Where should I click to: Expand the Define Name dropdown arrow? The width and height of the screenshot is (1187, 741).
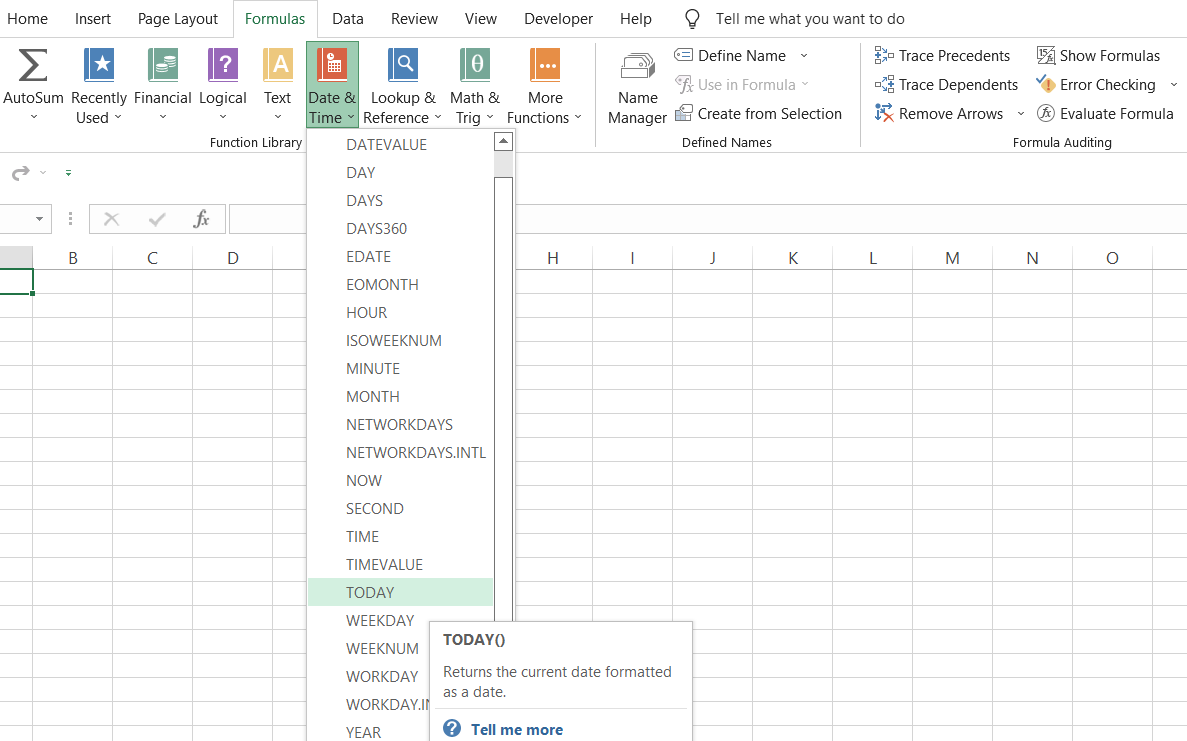tap(804, 56)
